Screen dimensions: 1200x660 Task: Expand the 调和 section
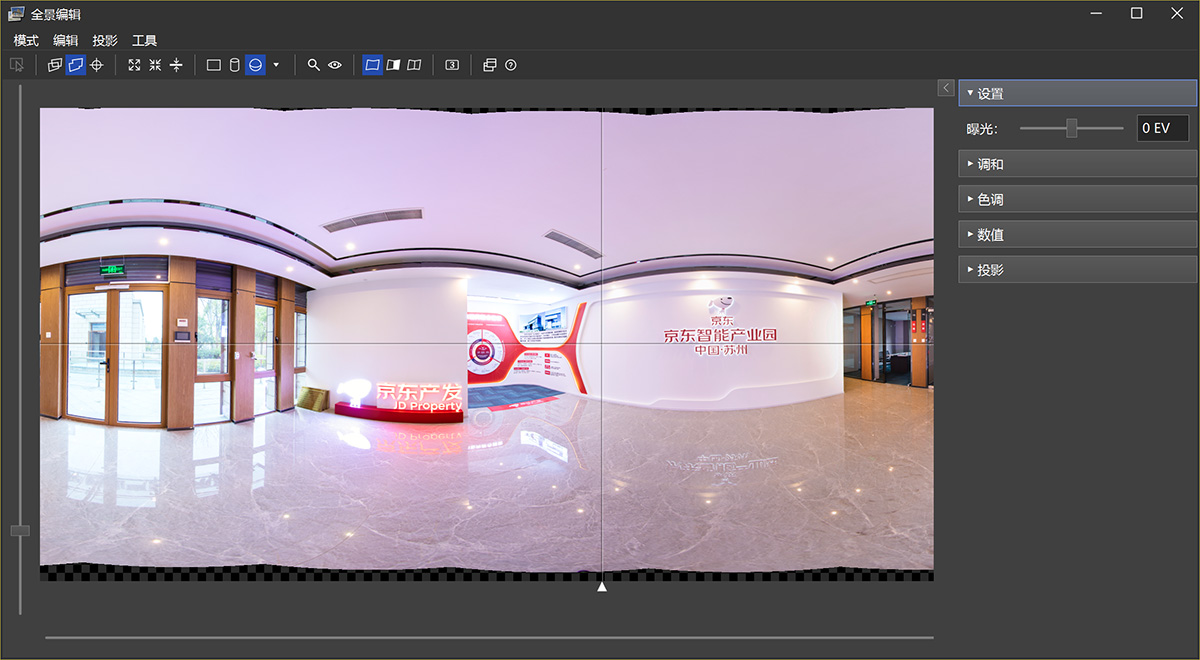(x=1077, y=164)
